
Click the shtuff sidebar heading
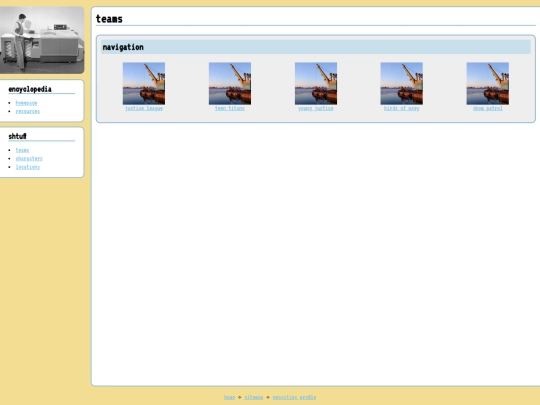(x=18, y=136)
